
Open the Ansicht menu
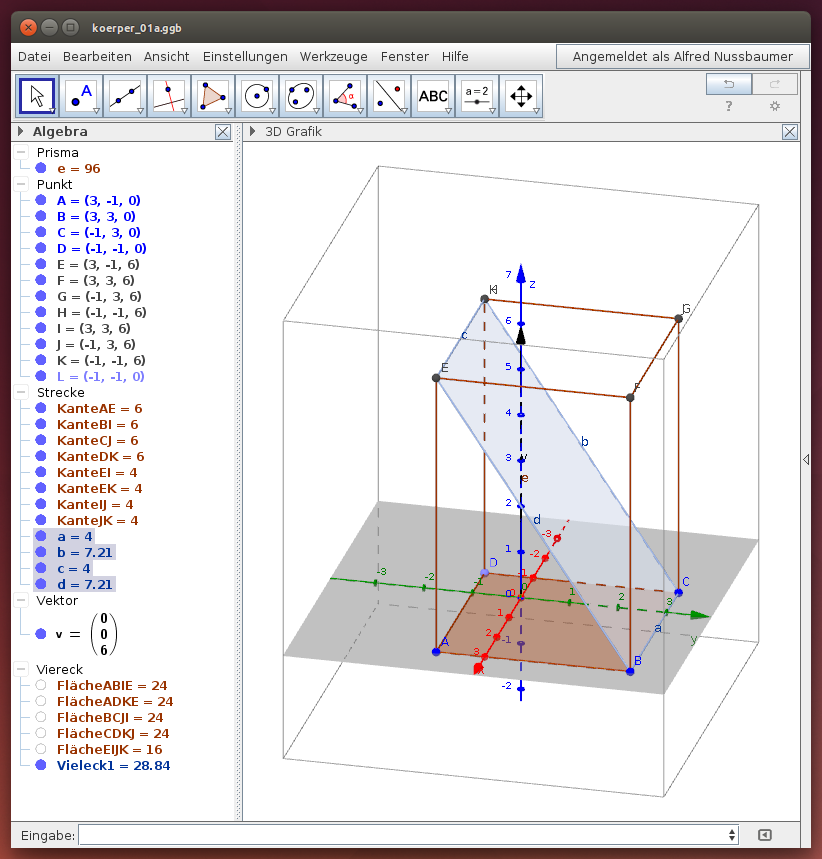coord(167,56)
